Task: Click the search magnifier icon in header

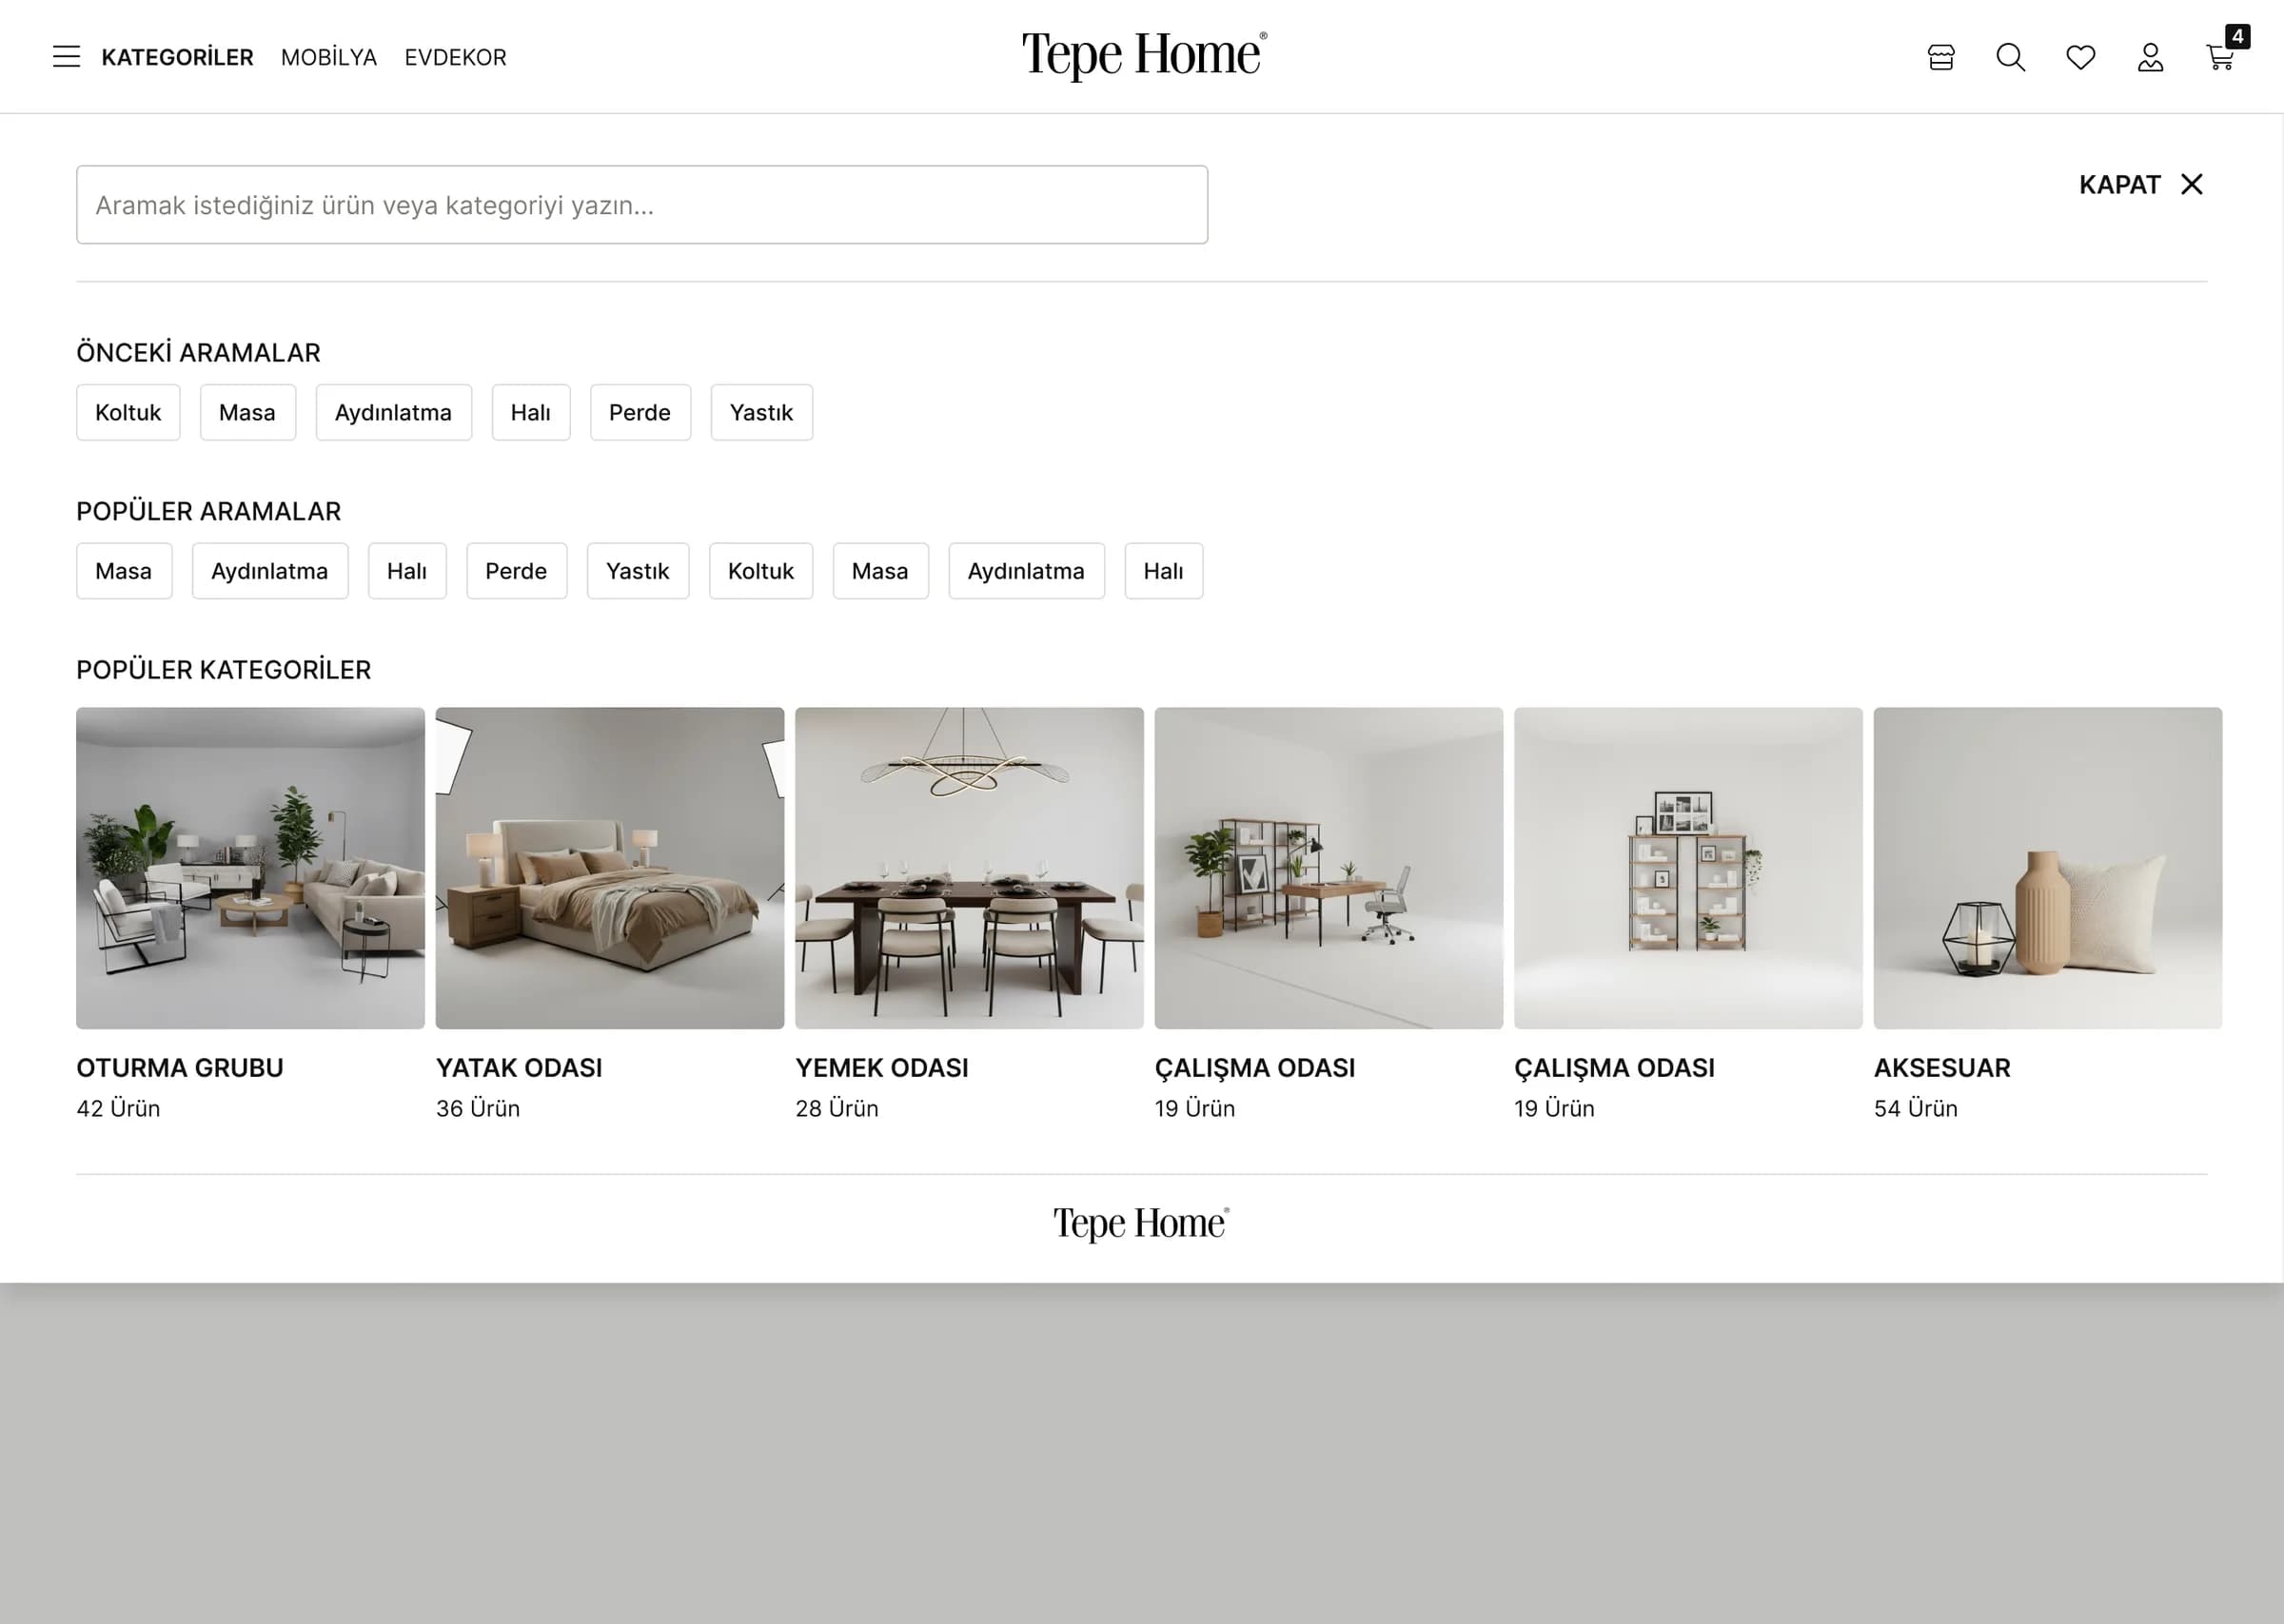Action: [x=2010, y=58]
